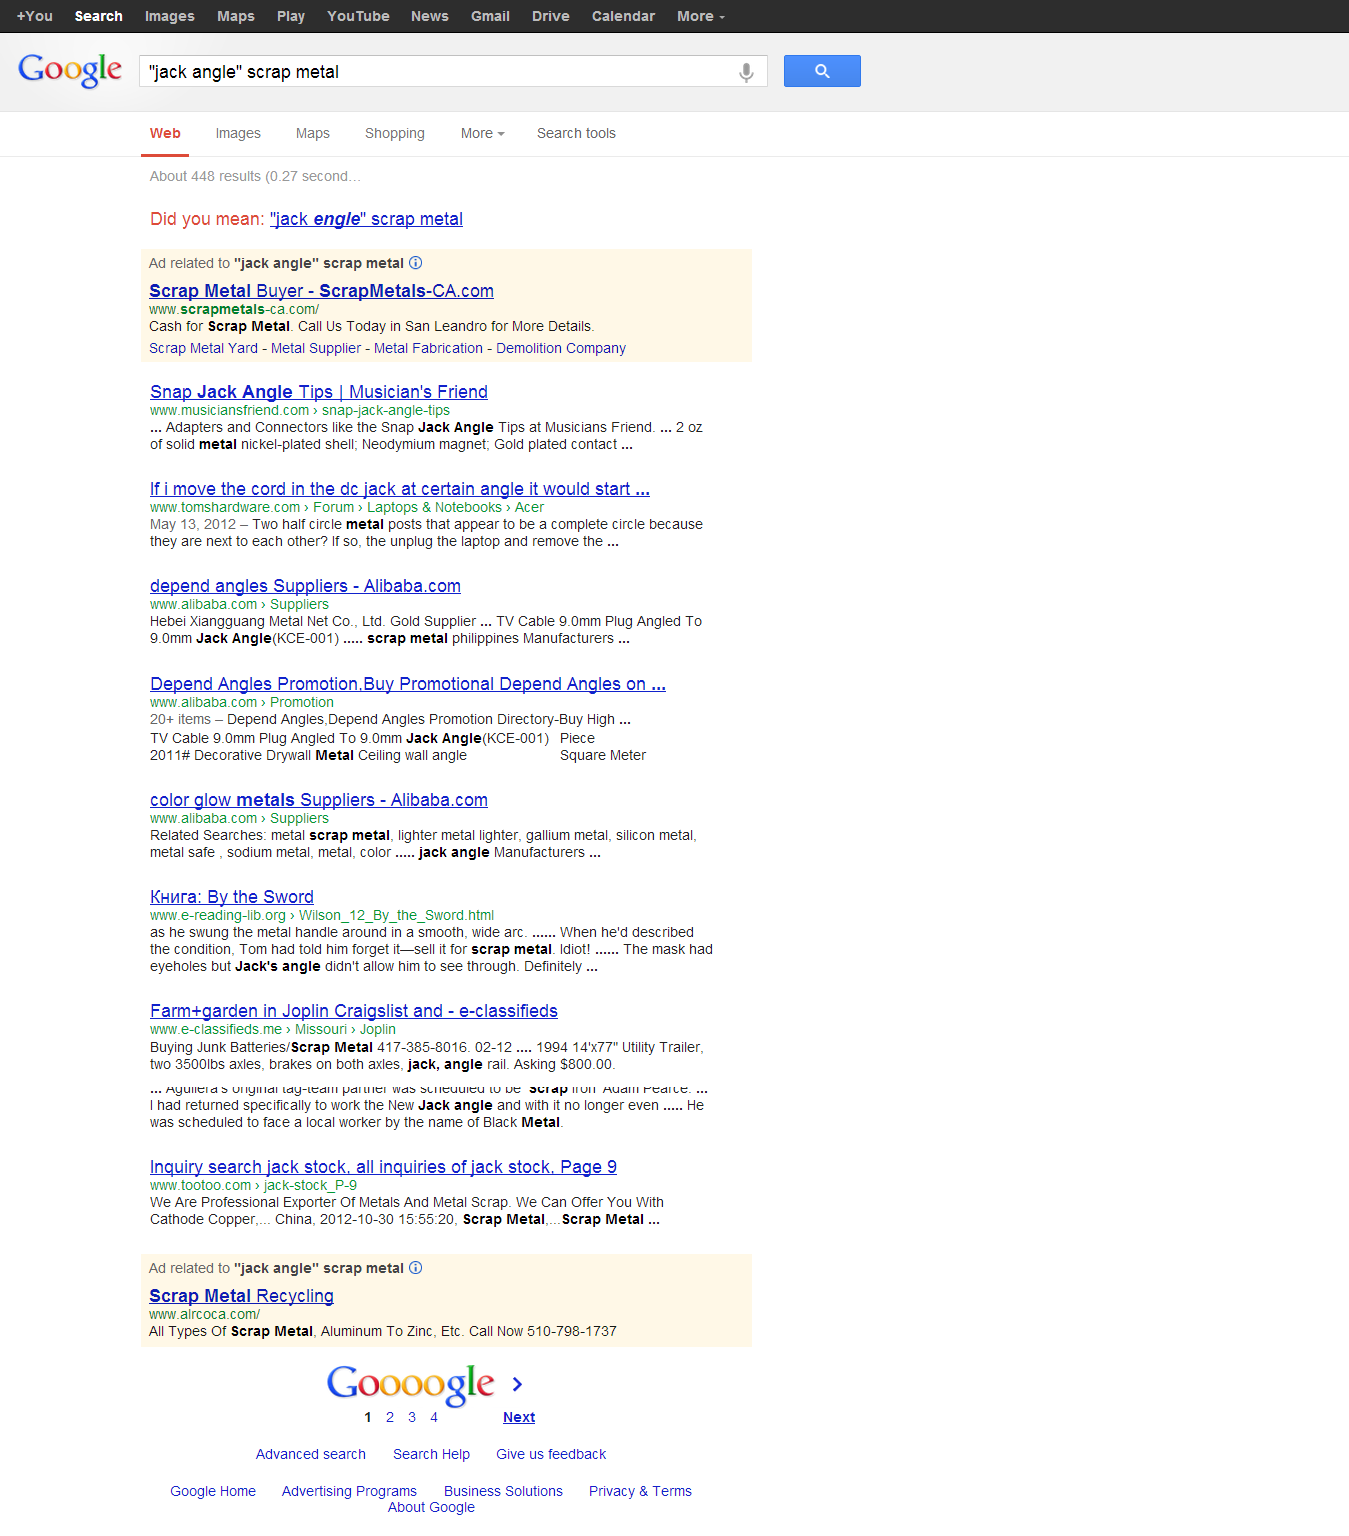Open Depend Angles Promotion result
Viewport: 1349px width, 1536px height.
point(408,684)
